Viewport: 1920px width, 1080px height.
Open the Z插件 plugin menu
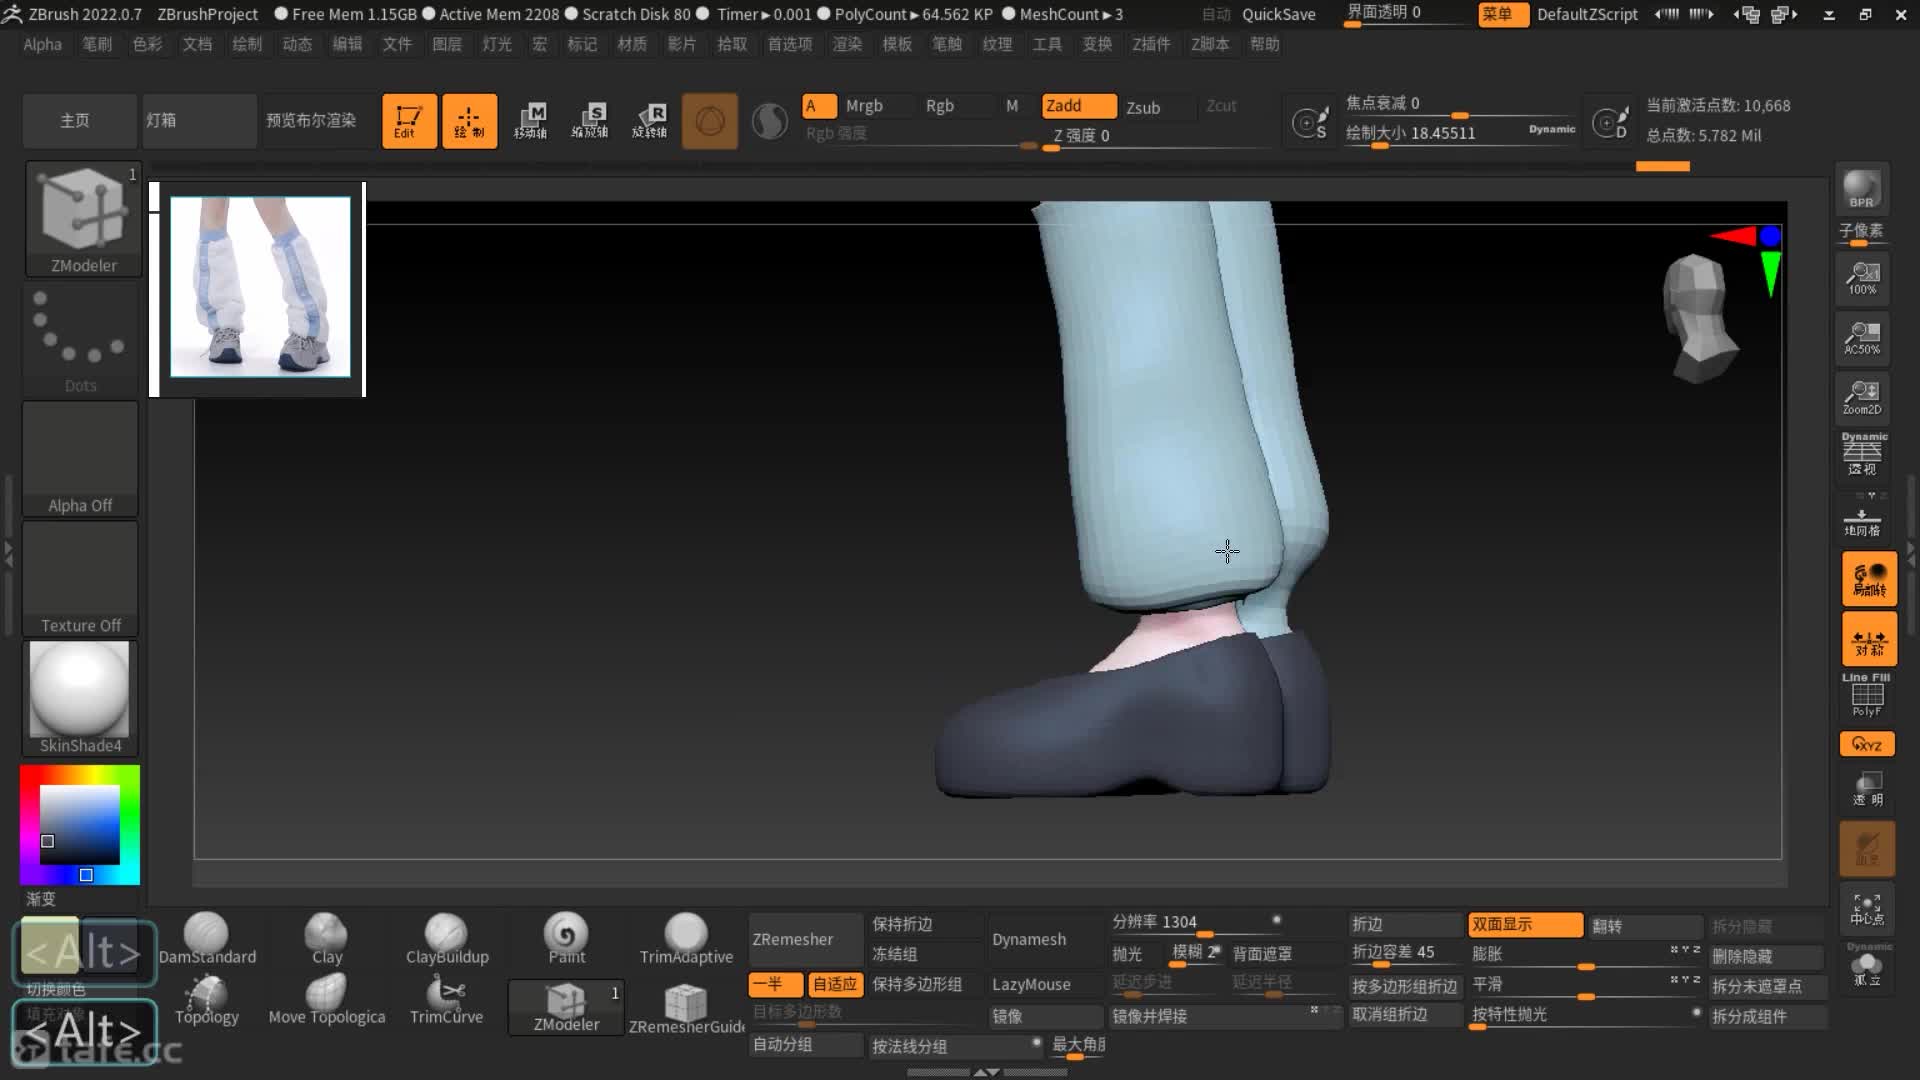click(1151, 44)
